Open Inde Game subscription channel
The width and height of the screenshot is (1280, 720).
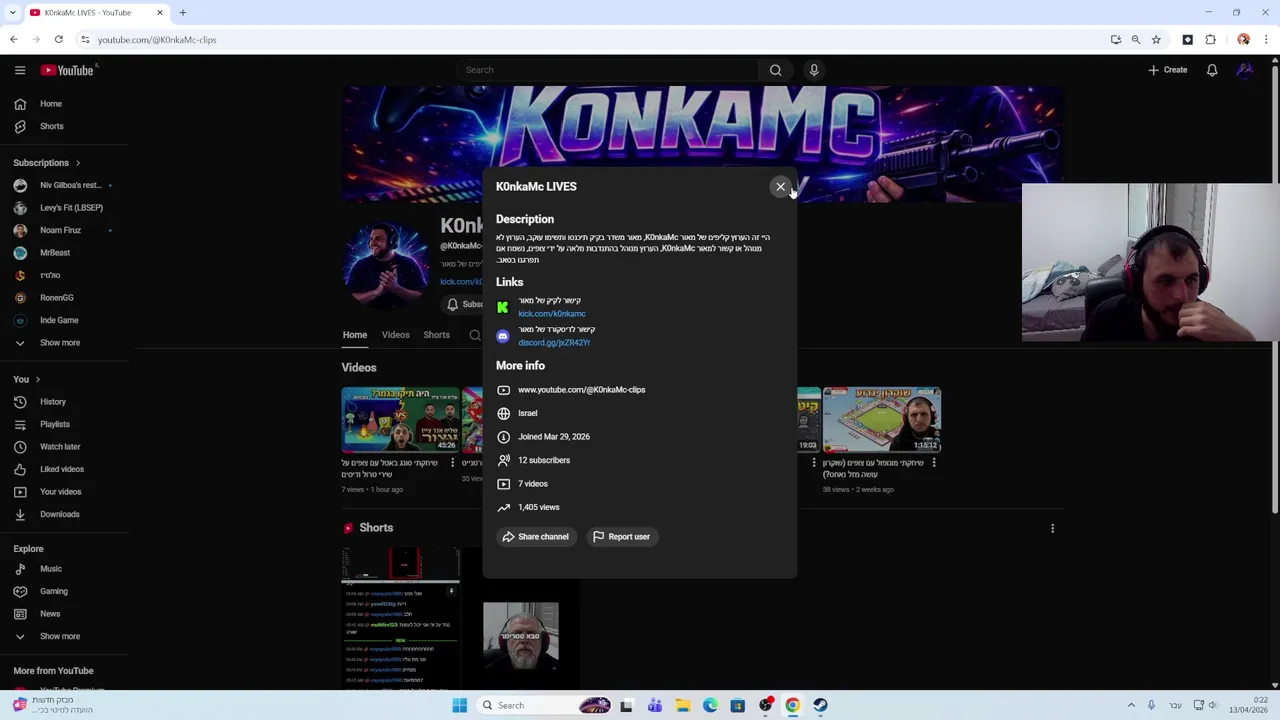(64, 320)
